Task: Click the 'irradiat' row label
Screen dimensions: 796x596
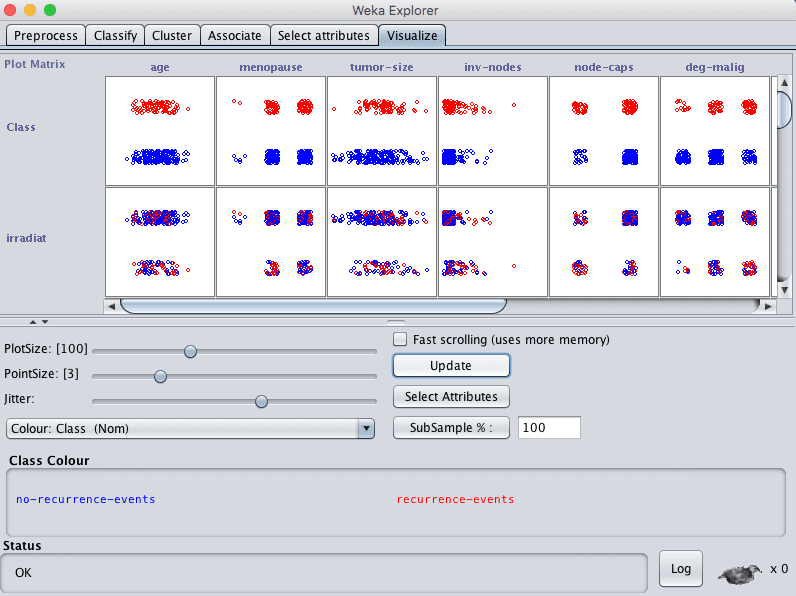Action: pyautogui.click(x=26, y=238)
